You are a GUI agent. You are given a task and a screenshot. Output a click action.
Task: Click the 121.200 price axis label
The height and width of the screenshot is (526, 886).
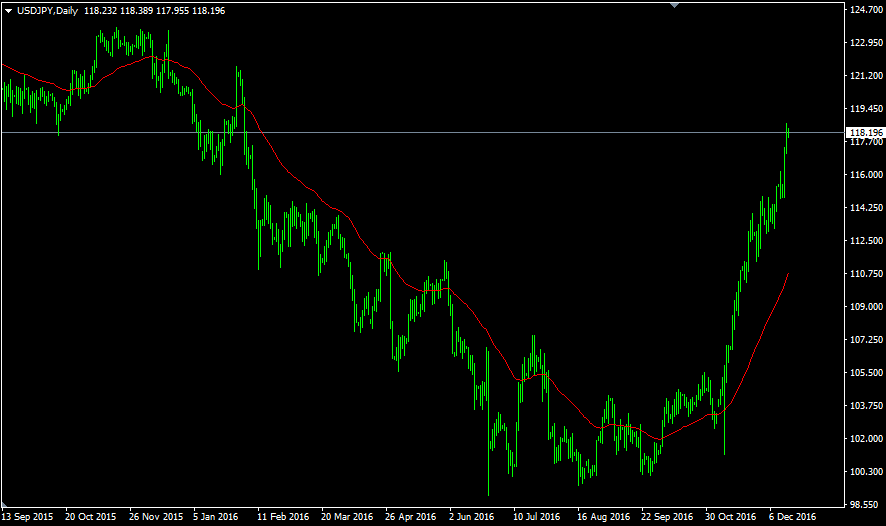(866, 76)
